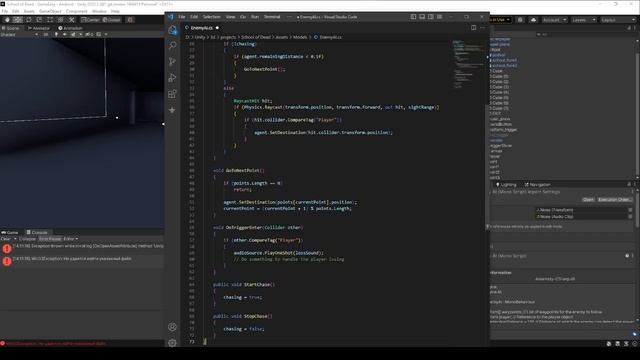Toggle scene lighting in Scene view toolbar
This screenshot has height=360, width=640.
[56, 35]
